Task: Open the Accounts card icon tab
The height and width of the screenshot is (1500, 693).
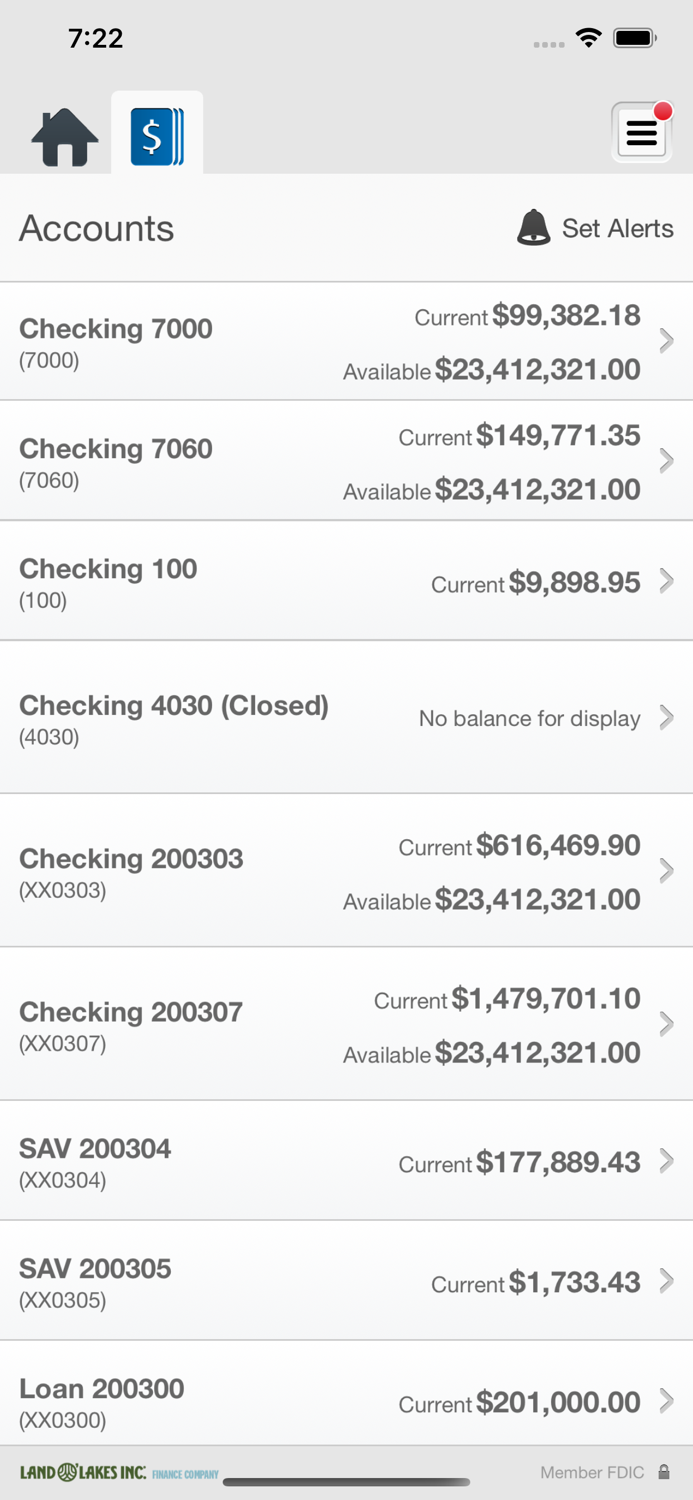Action: pos(157,133)
